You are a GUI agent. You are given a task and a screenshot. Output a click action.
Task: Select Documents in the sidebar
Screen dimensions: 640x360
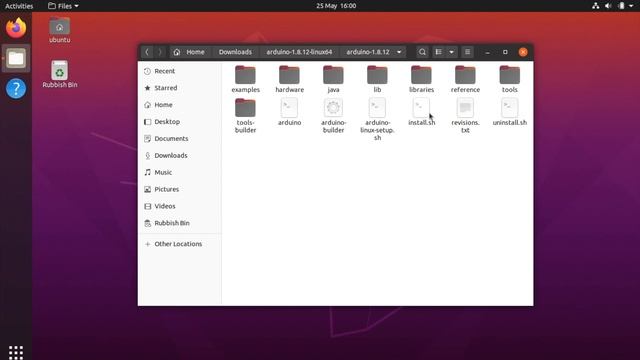tap(180, 138)
